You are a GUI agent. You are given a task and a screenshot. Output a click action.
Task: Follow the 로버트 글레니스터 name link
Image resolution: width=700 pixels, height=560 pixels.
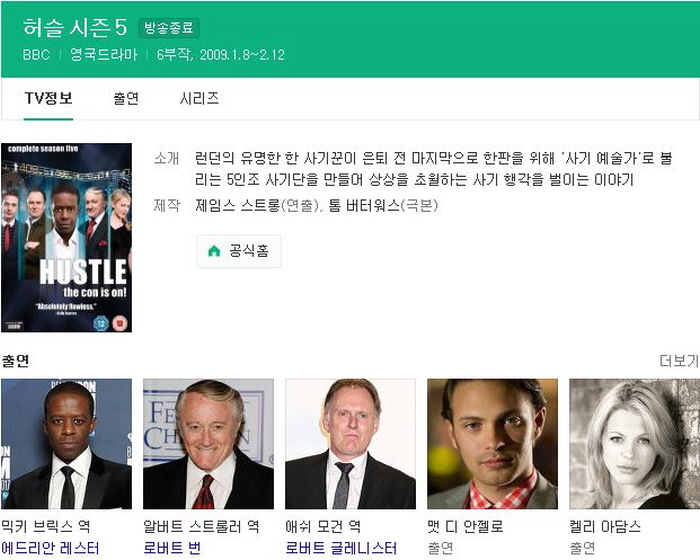[x=341, y=548]
